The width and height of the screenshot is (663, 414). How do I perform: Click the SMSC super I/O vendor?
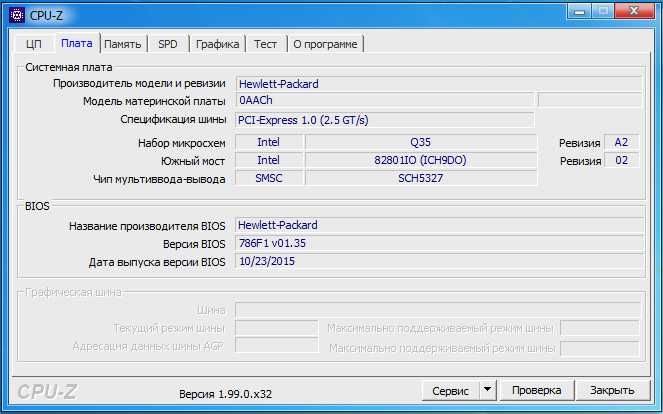[269, 178]
